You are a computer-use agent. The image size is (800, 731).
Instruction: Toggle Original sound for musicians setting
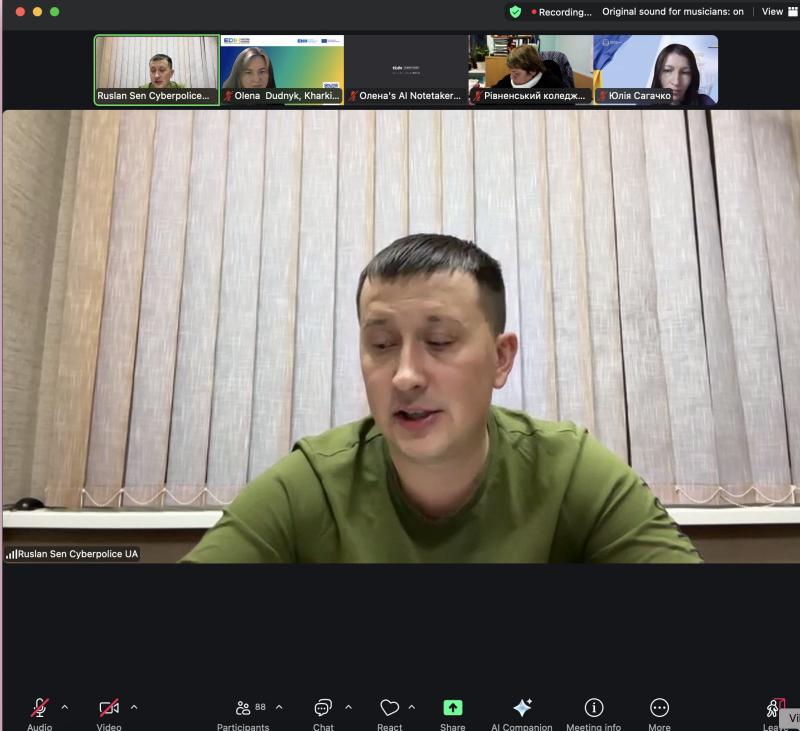(673, 12)
